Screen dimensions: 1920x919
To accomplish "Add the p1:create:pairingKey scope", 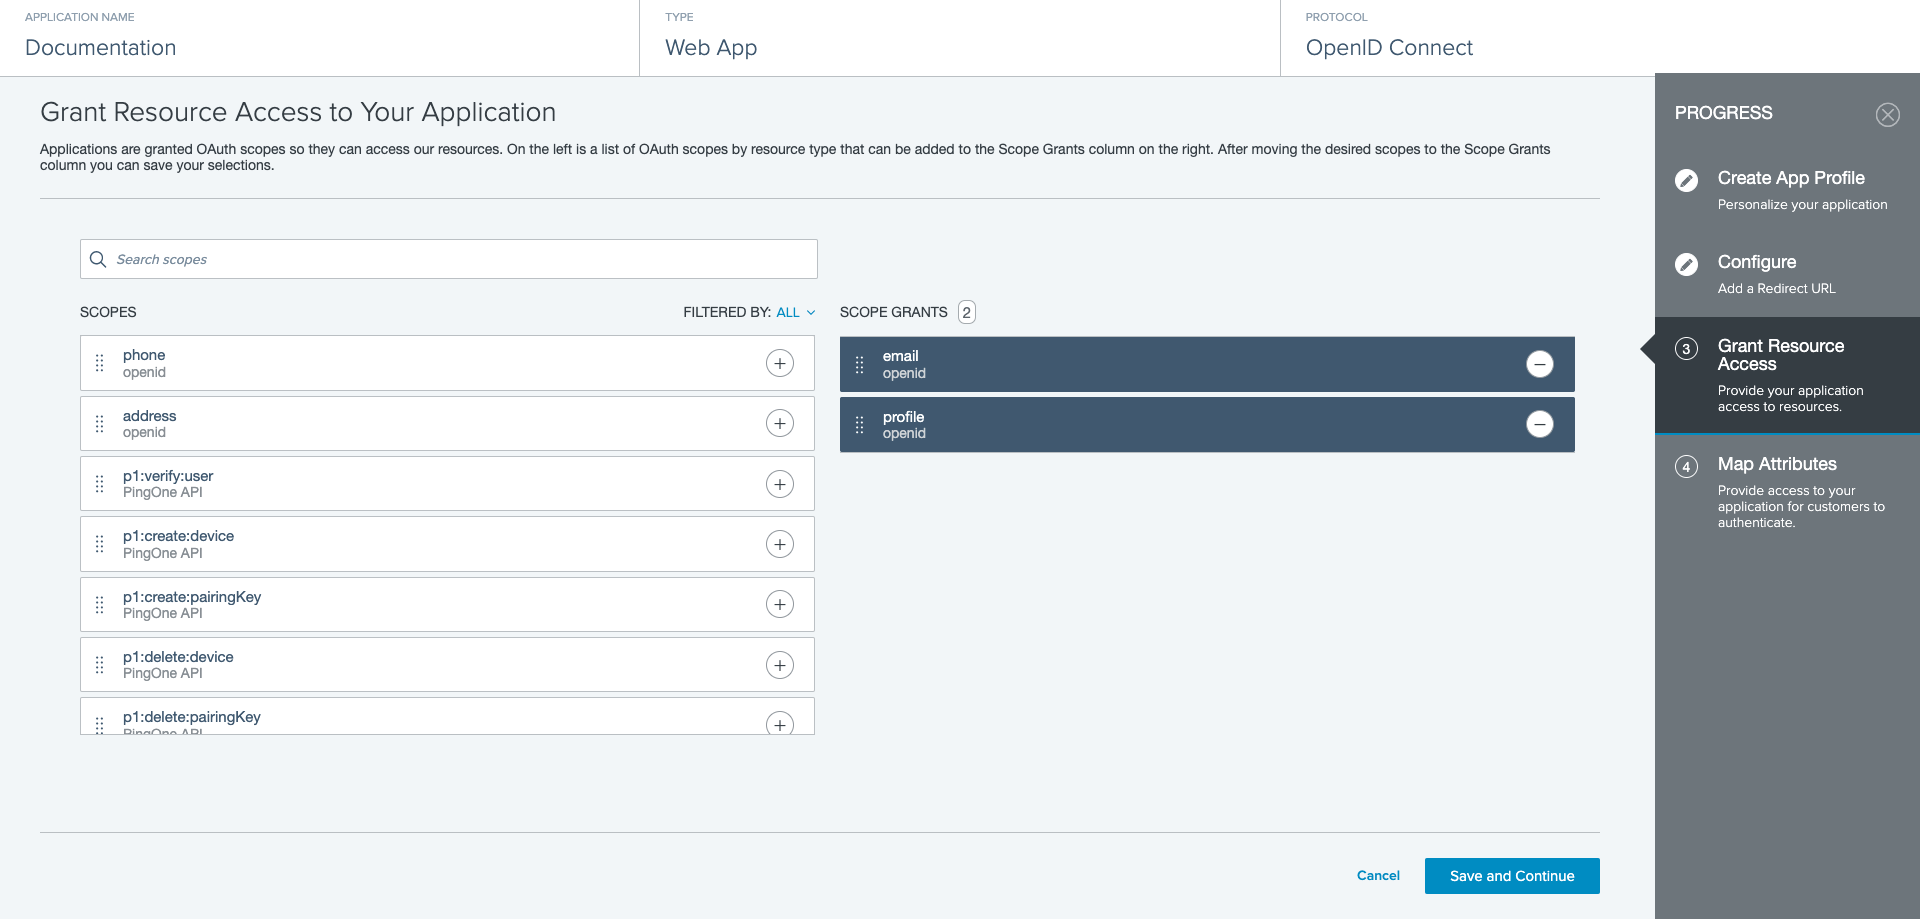I will point(779,604).
